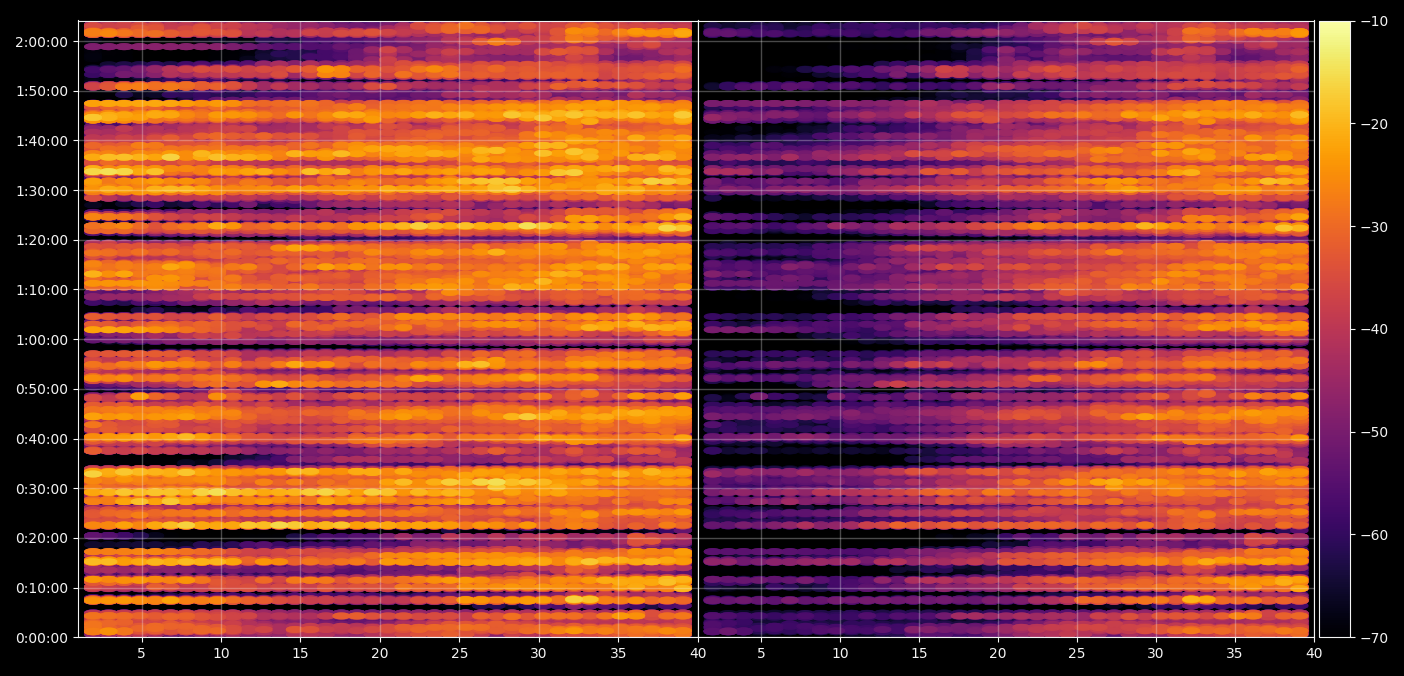Click x-axis label 35 under right heatmap

tap(1235, 653)
